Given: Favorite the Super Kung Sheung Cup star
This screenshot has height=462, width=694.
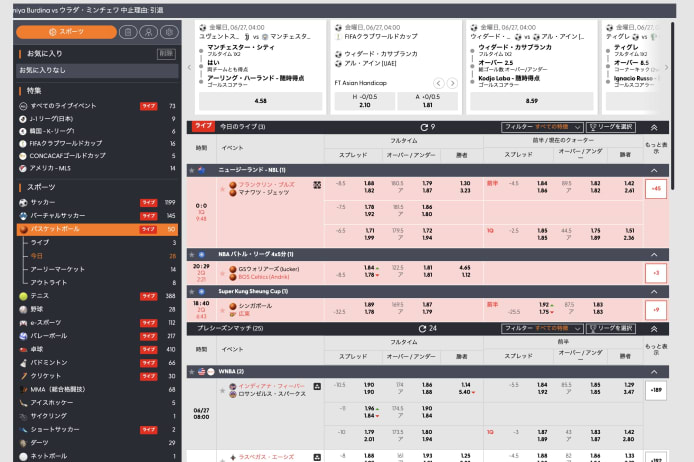Looking at the screenshot, I should (x=192, y=292).
